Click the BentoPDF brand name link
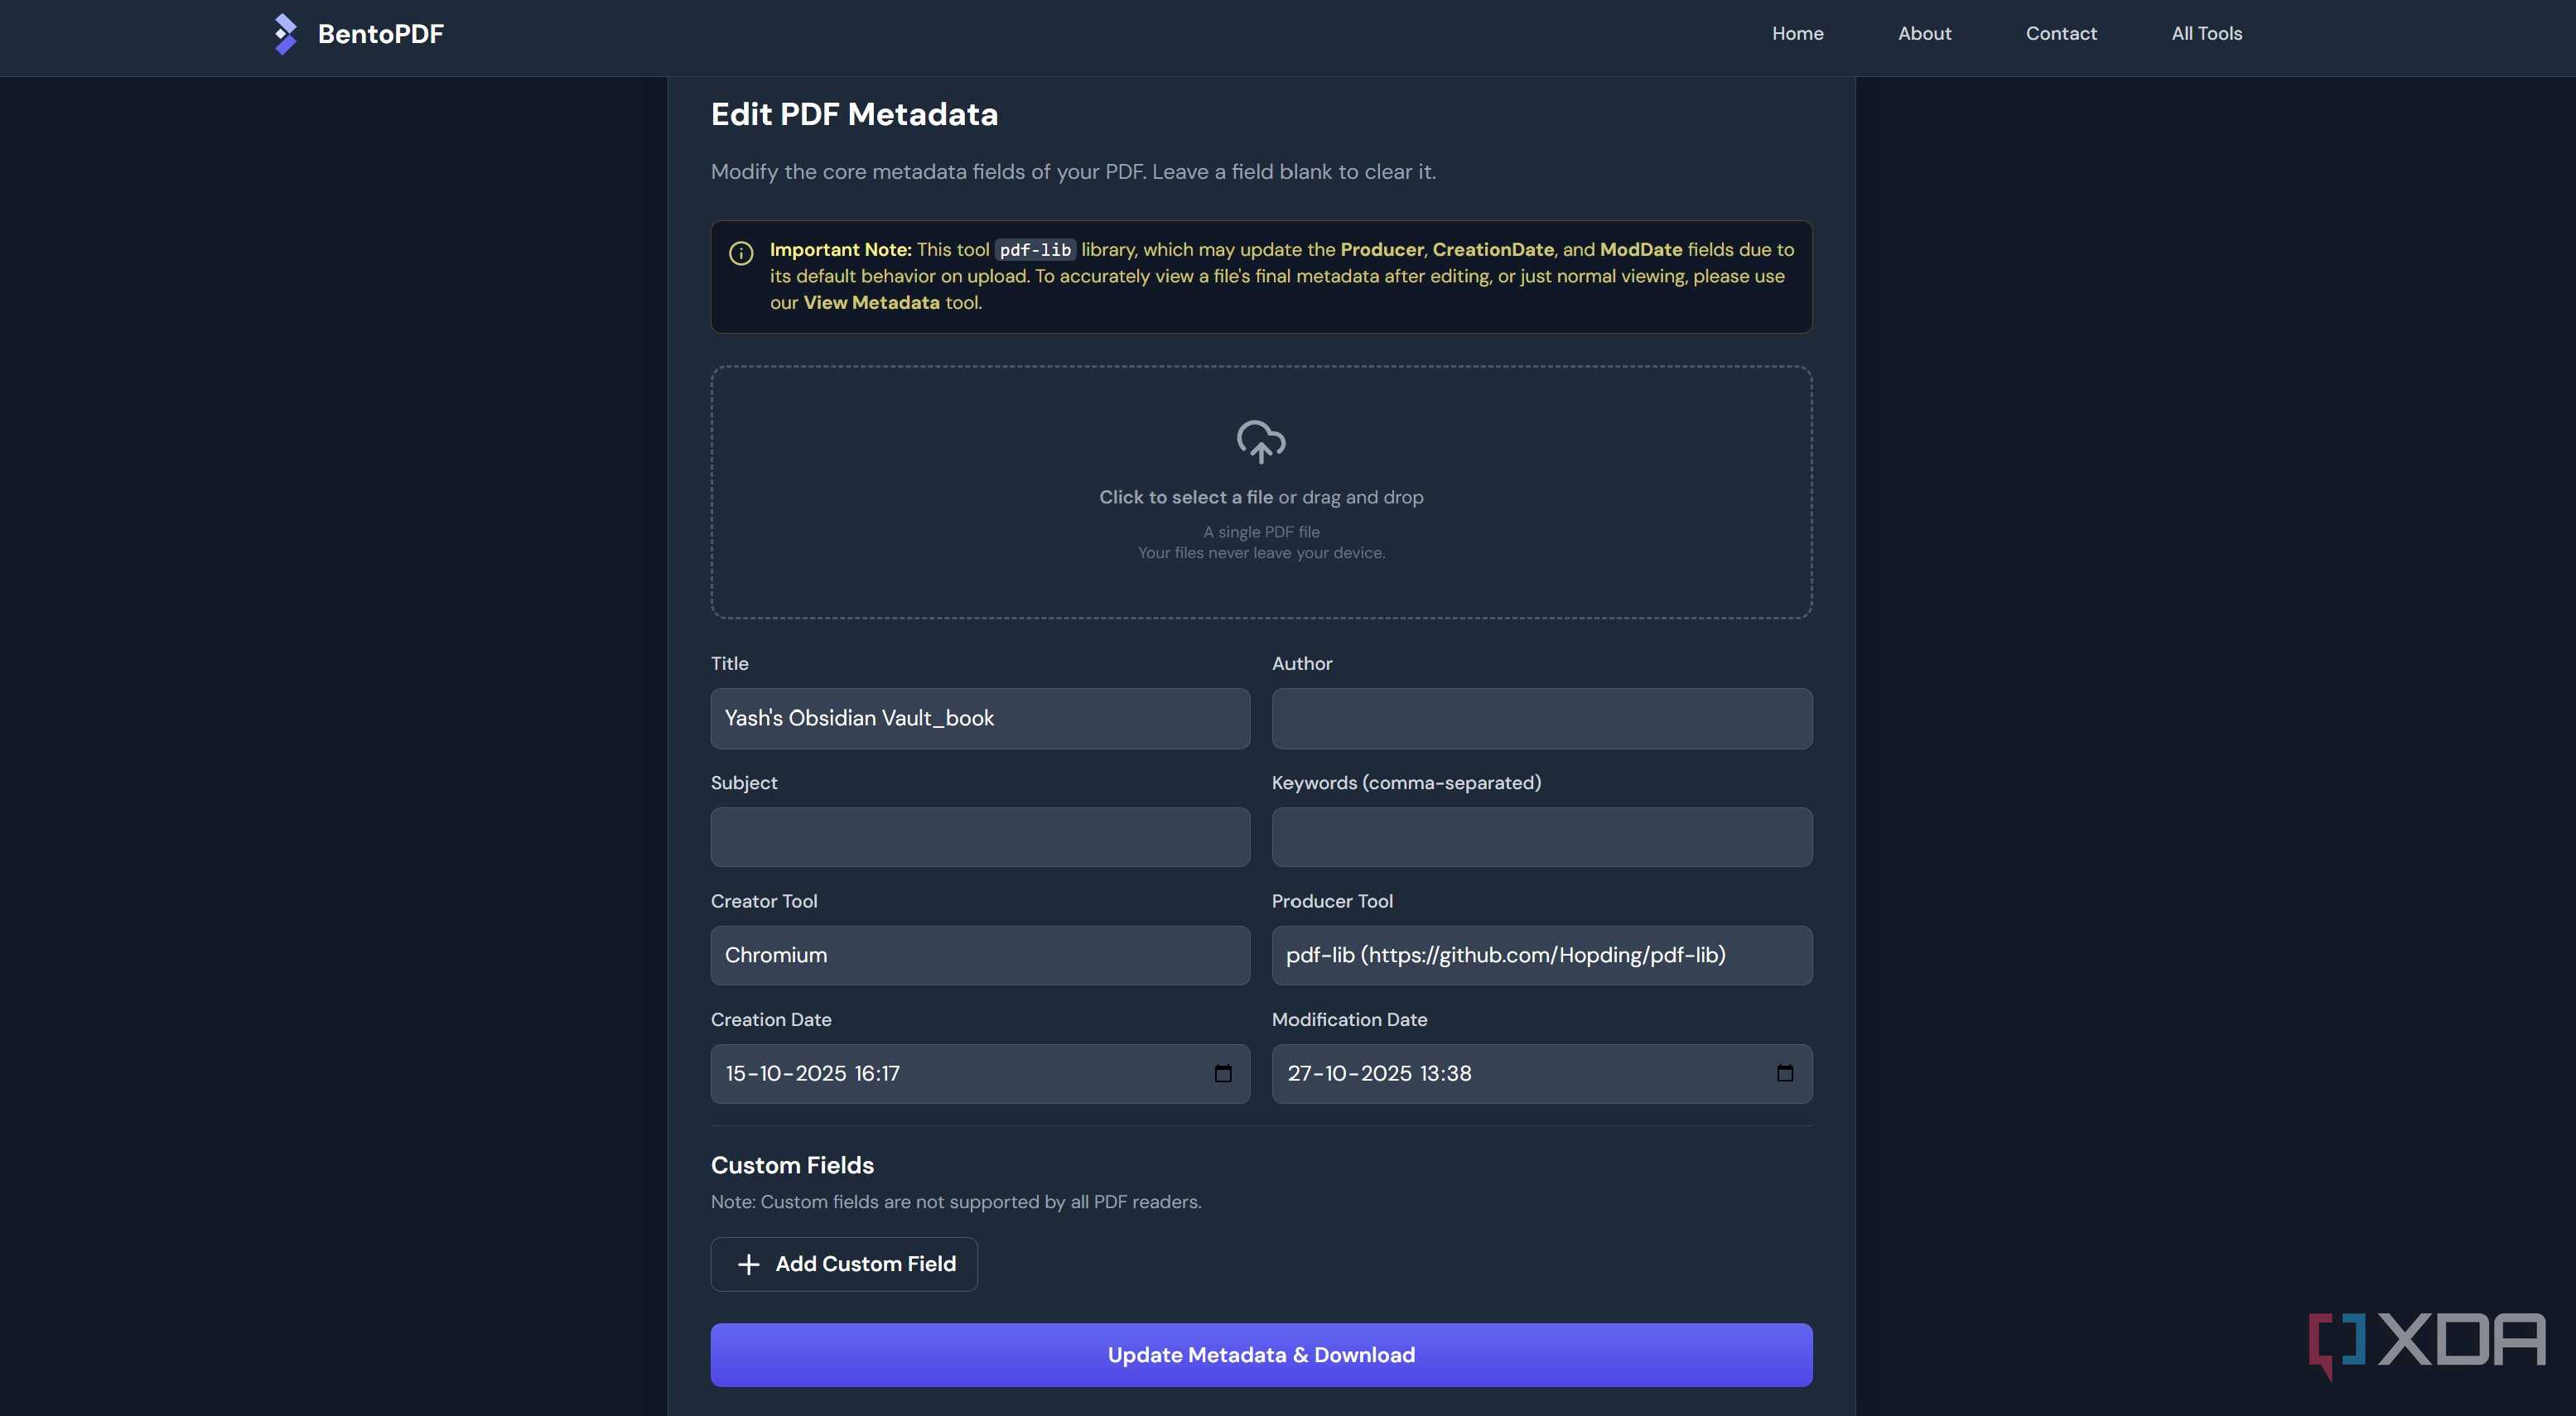This screenshot has width=2576, height=1416. [x=380, y=34]
